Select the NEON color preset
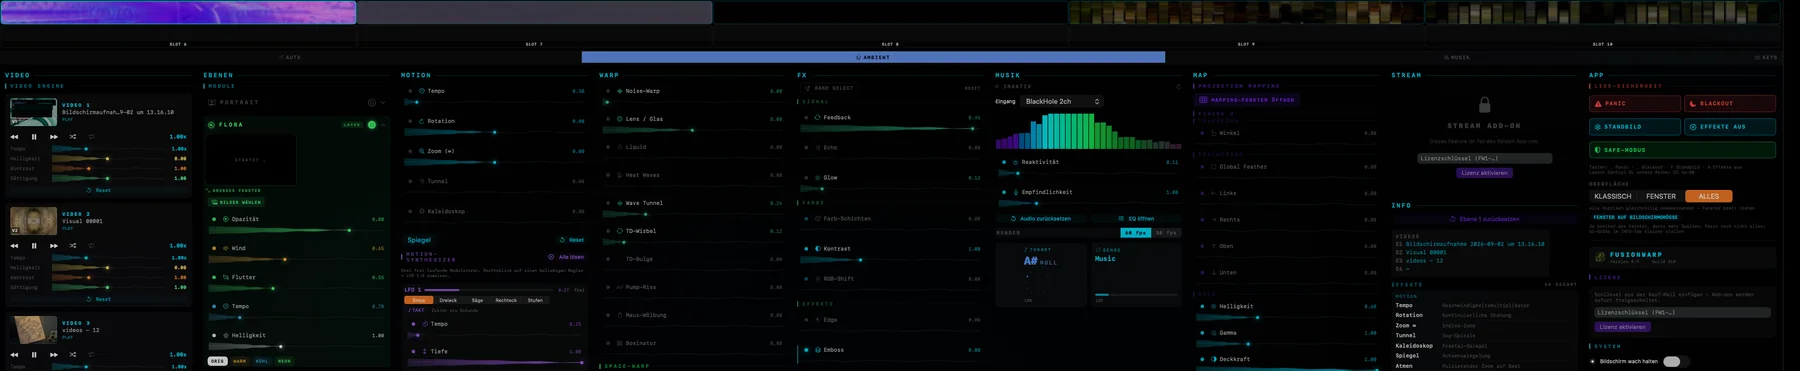 (284, 361)
